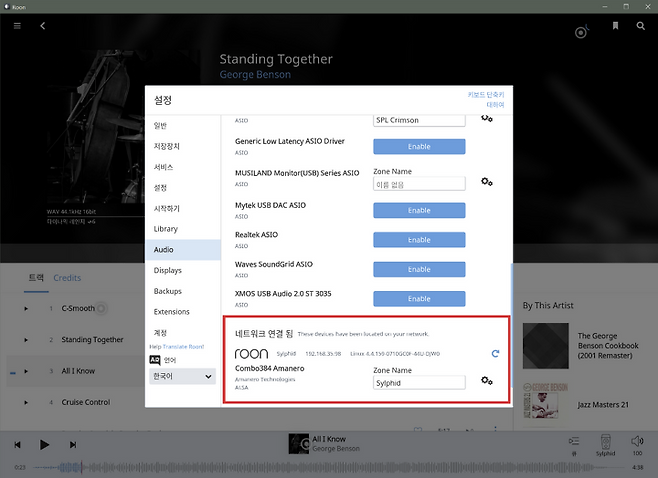Refresh the Sylphid networked device
The image size is (658, 478).
tap(495, 354)
